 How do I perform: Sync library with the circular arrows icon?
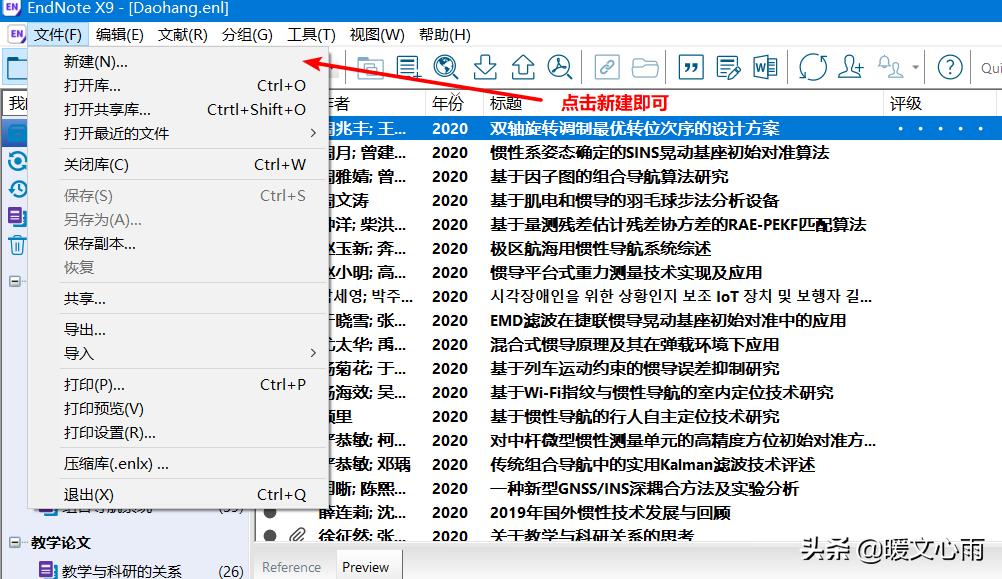click(x=812, y=67)
